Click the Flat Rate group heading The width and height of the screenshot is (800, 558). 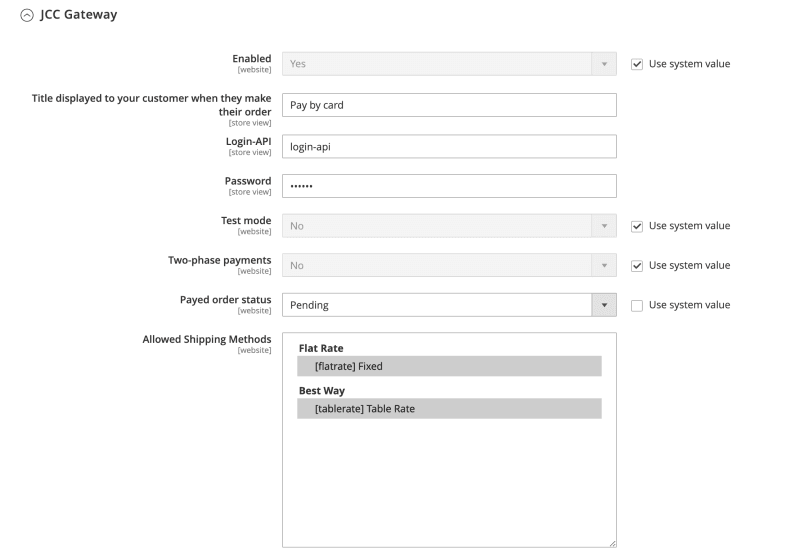coord(321,348)
